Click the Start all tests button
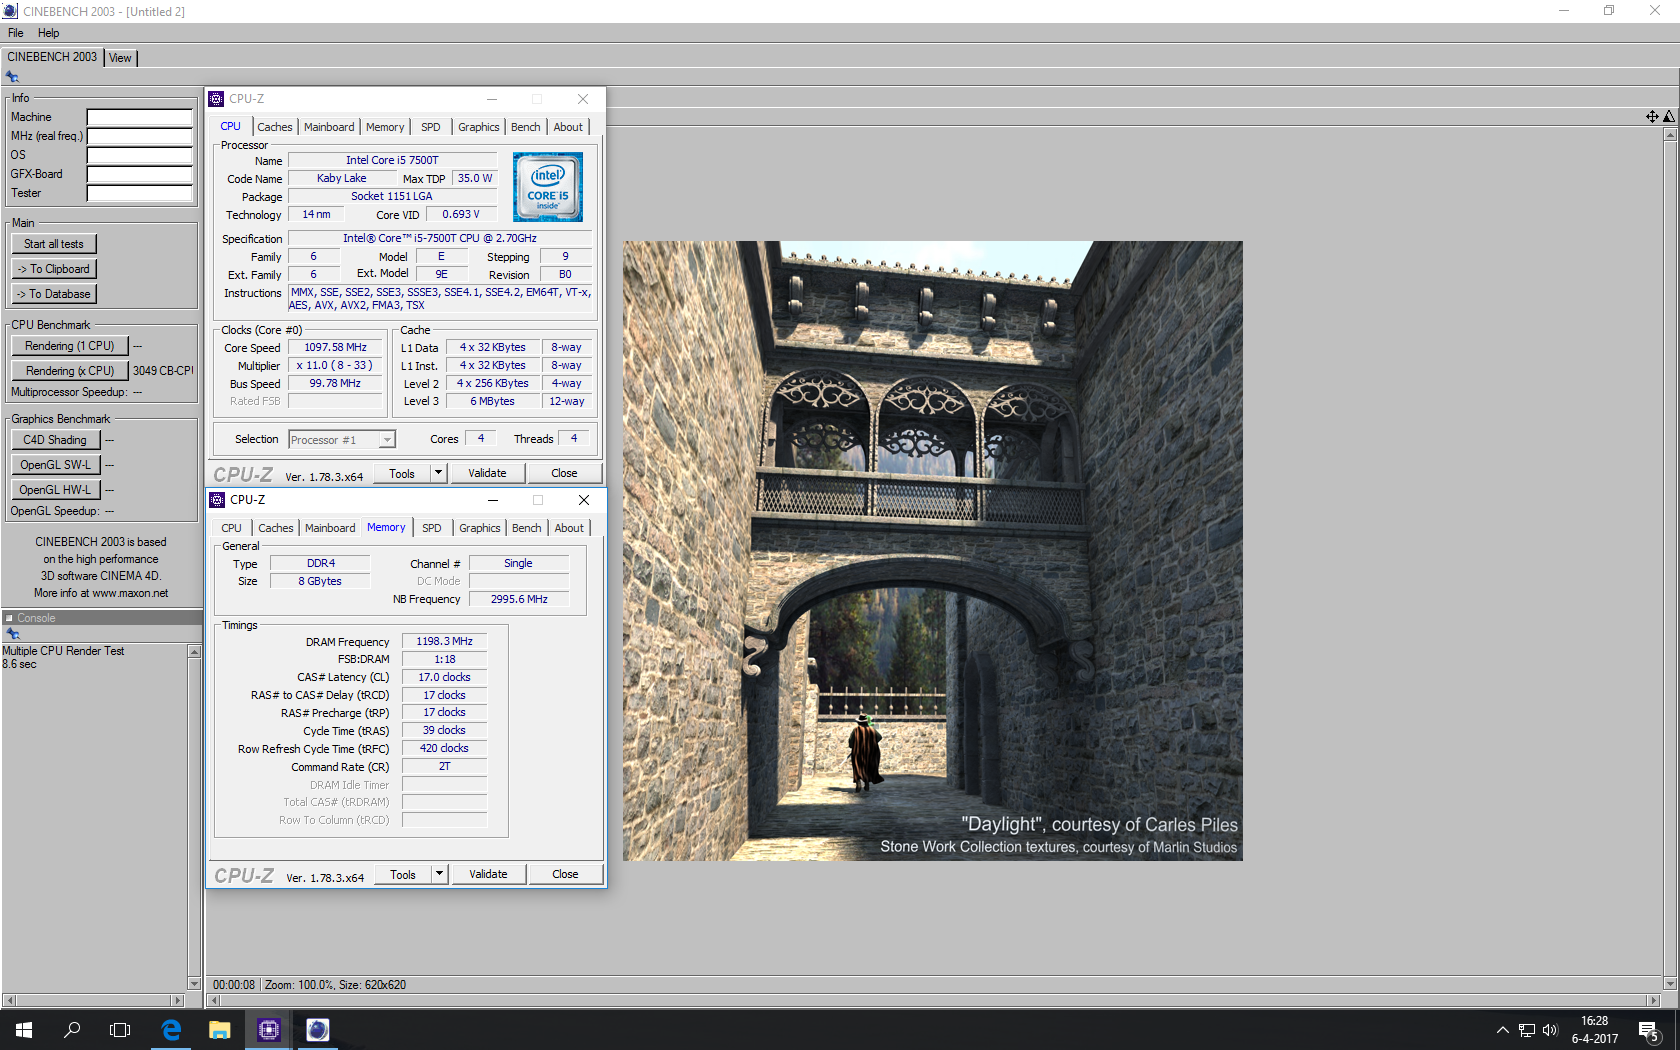This screenshot has height=1050, width=1680. point(54,244)
